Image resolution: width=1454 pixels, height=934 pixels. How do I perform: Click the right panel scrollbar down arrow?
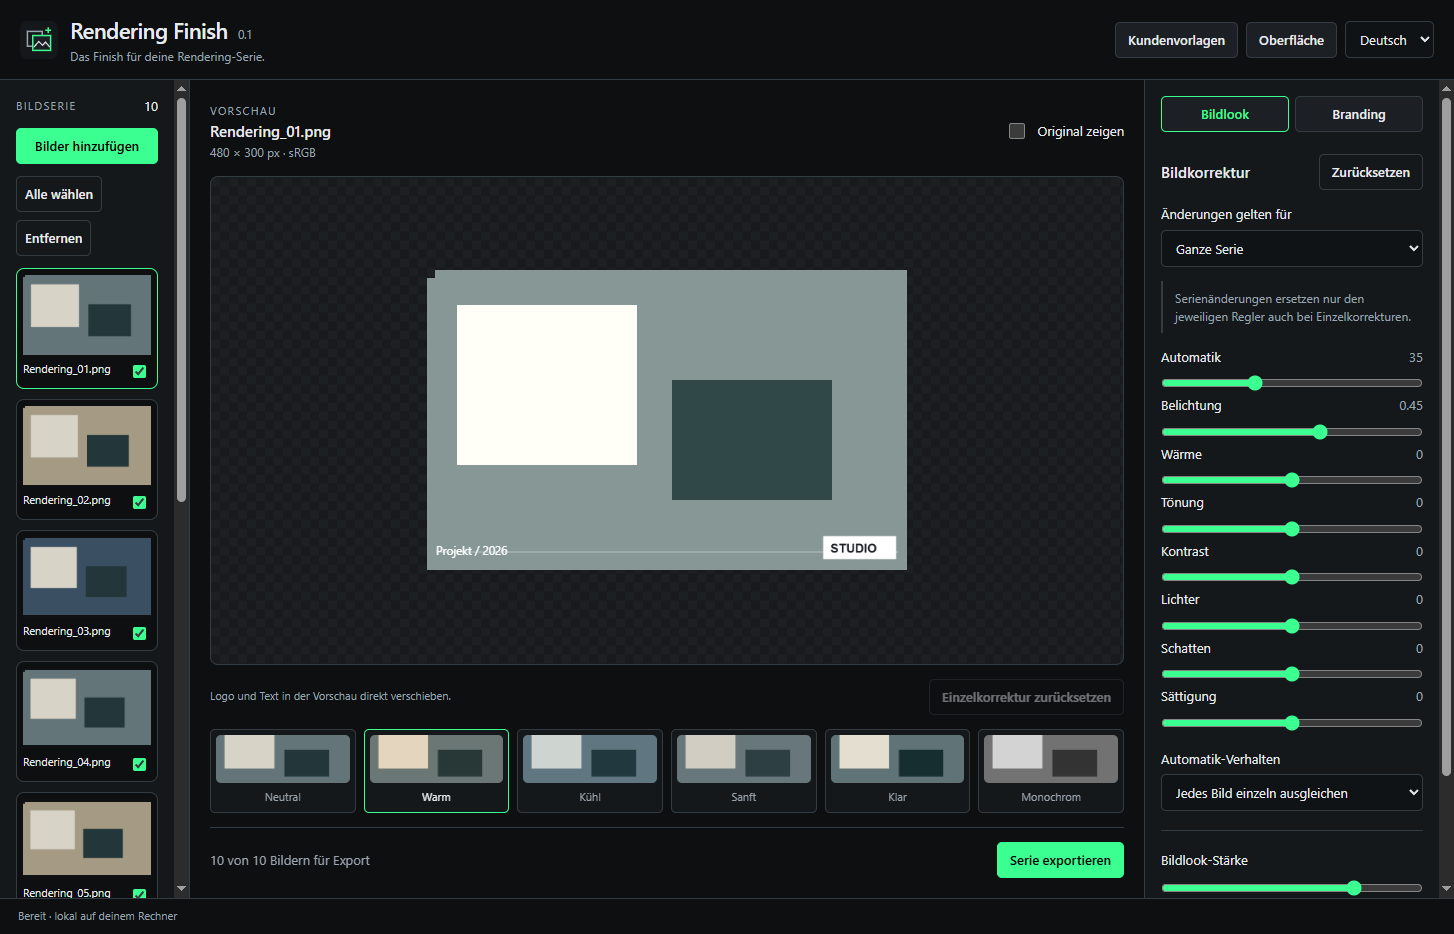(x=1446, y=888)
